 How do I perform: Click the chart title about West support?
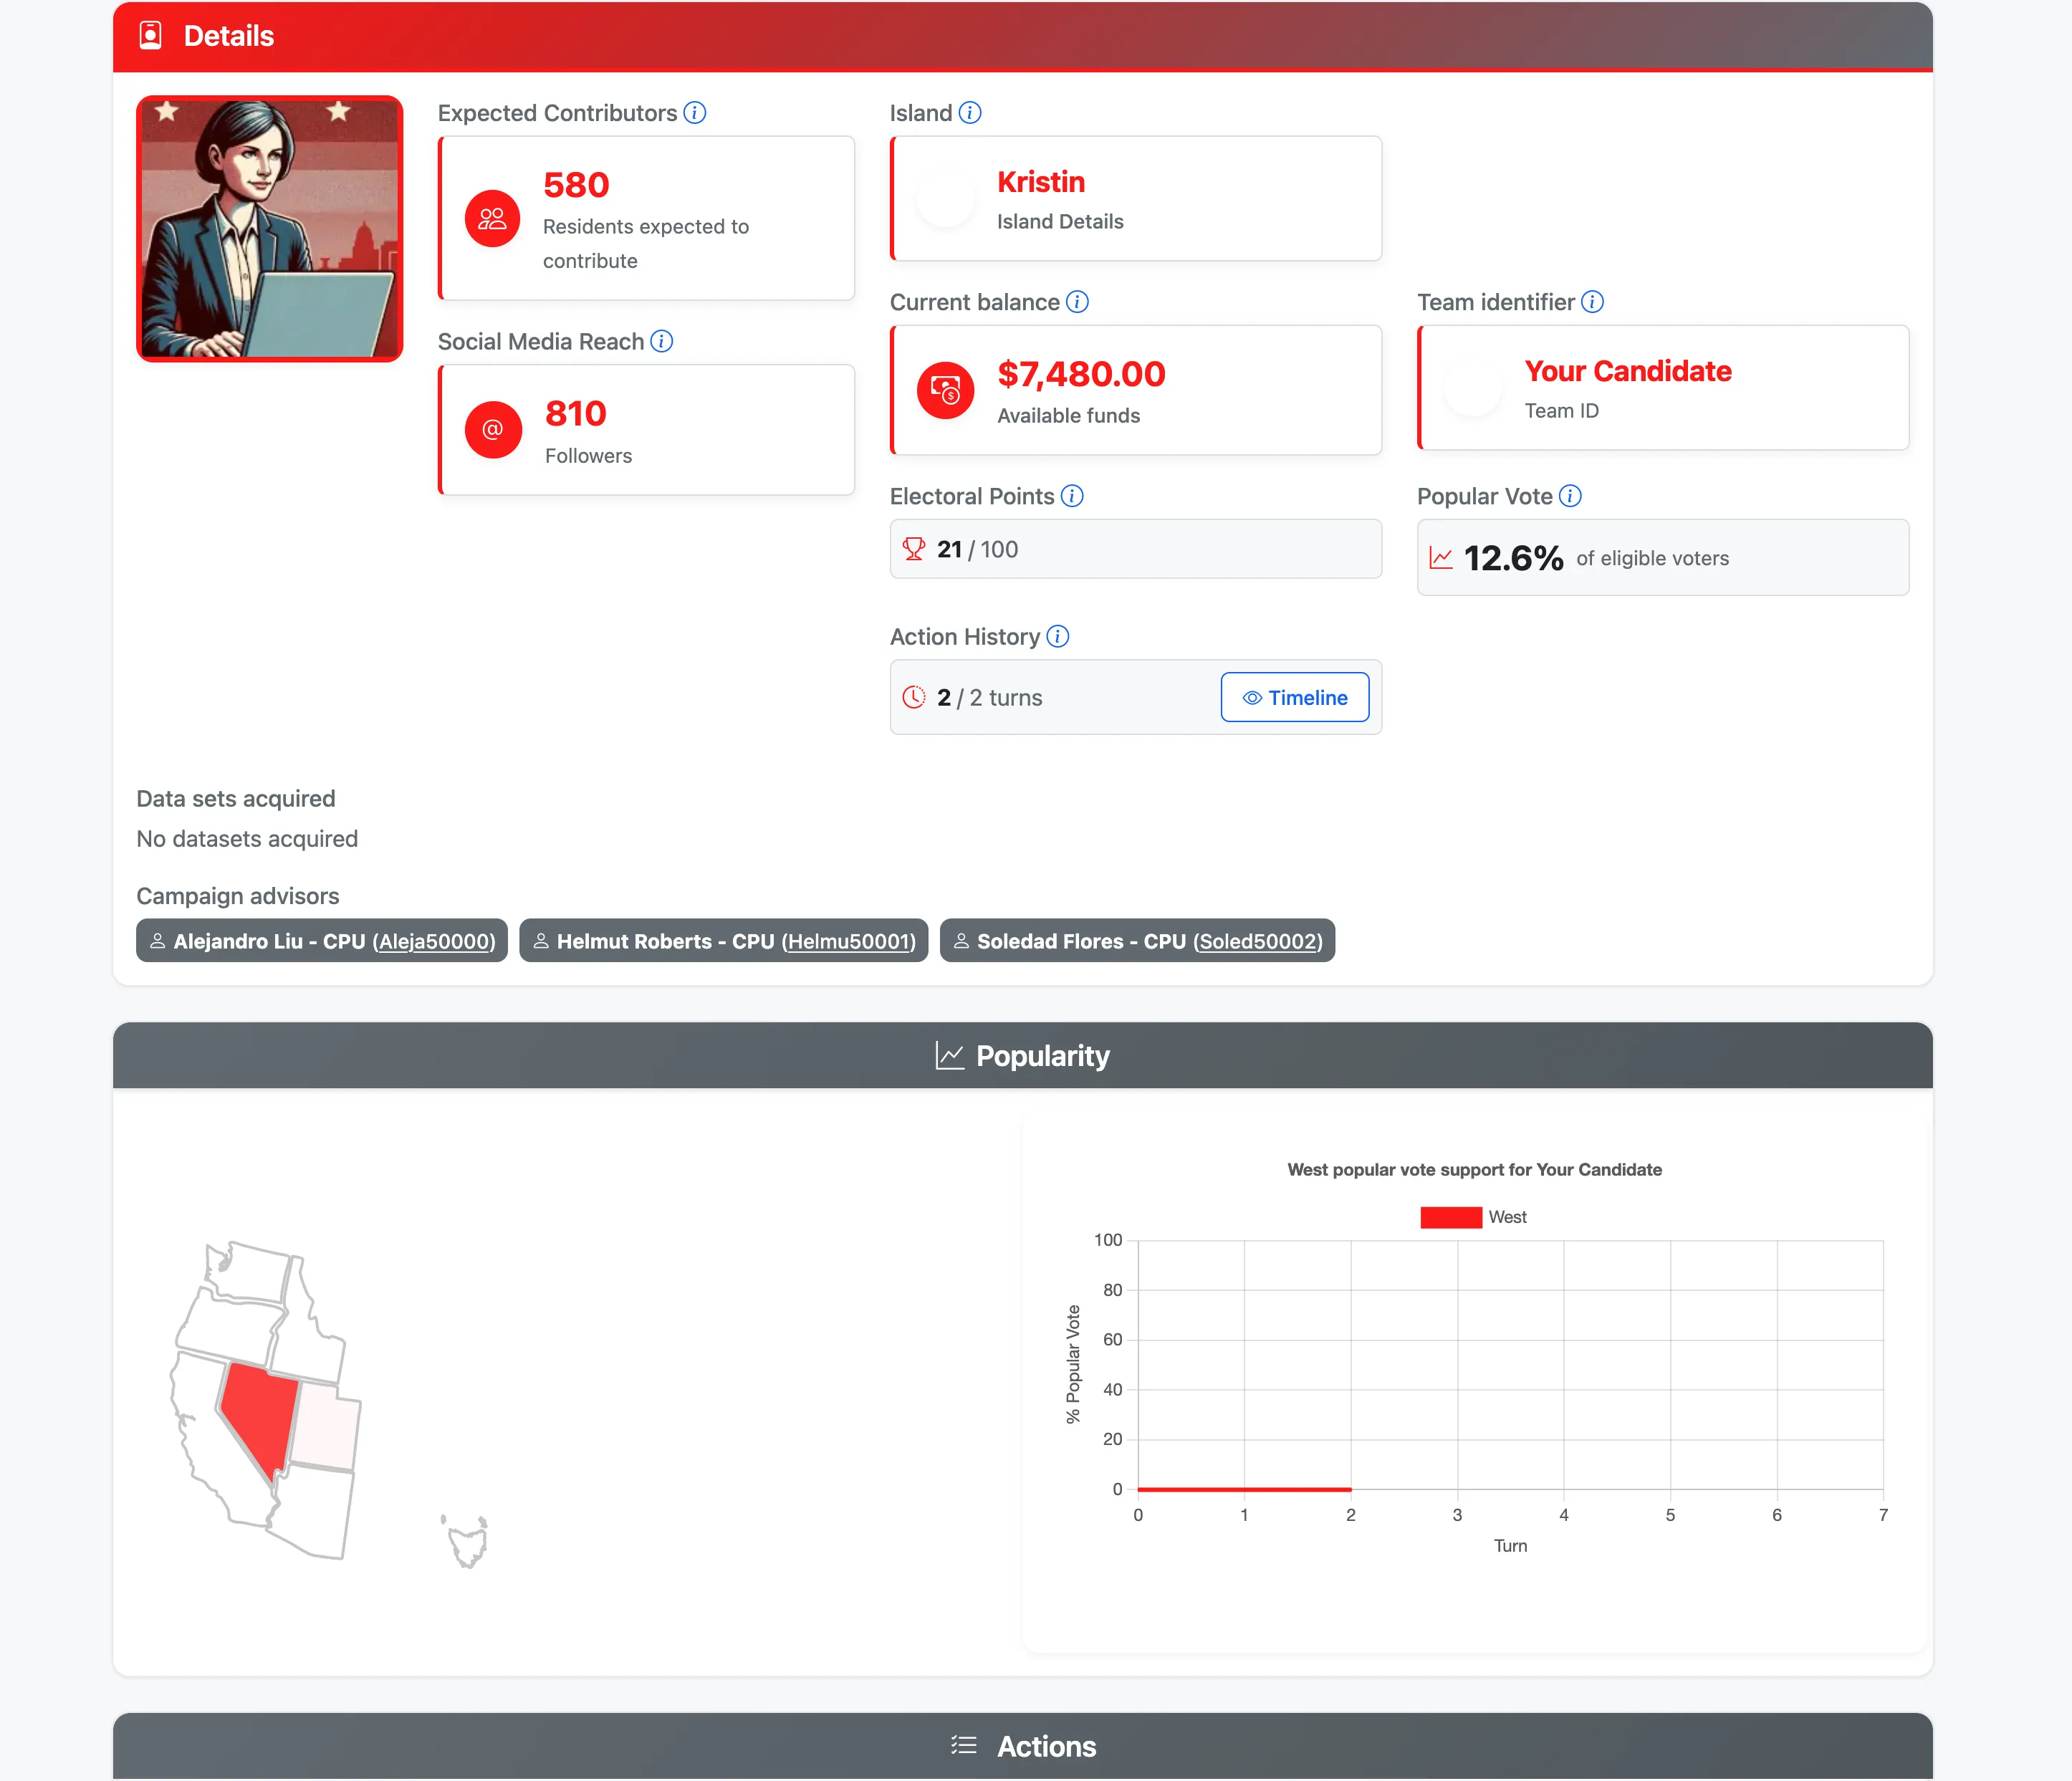1474,1169
